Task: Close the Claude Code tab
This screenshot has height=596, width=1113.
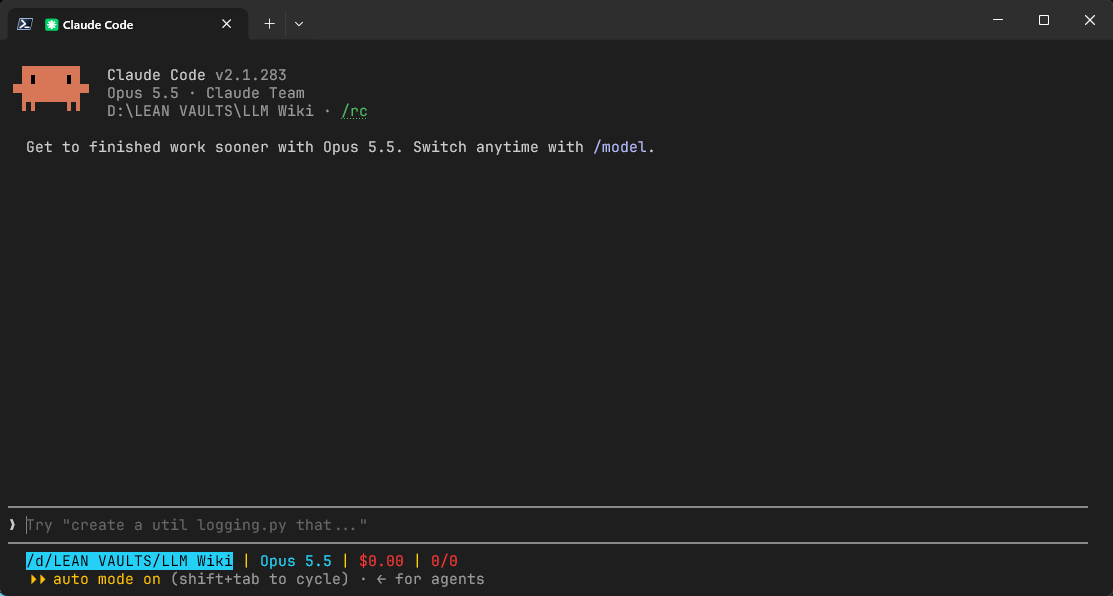Action: coord(226,24)
